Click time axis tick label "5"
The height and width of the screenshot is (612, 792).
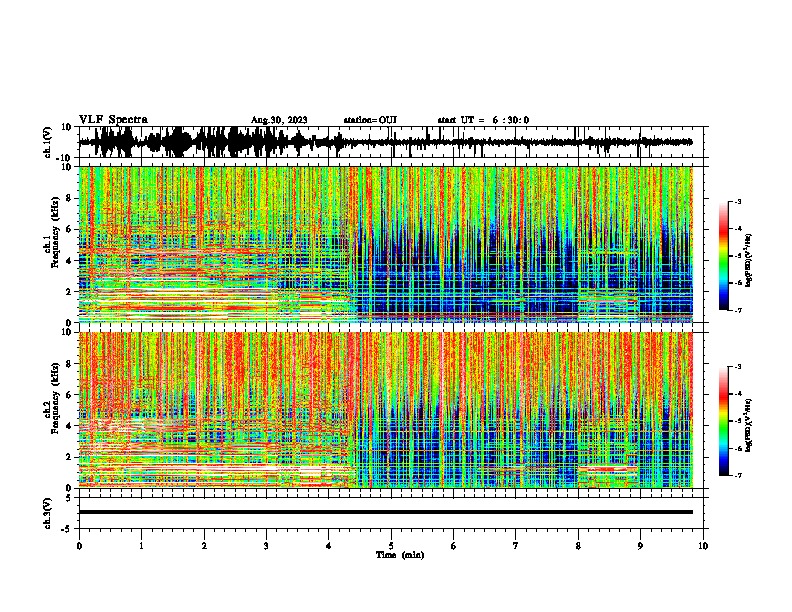tap(391, 546)
